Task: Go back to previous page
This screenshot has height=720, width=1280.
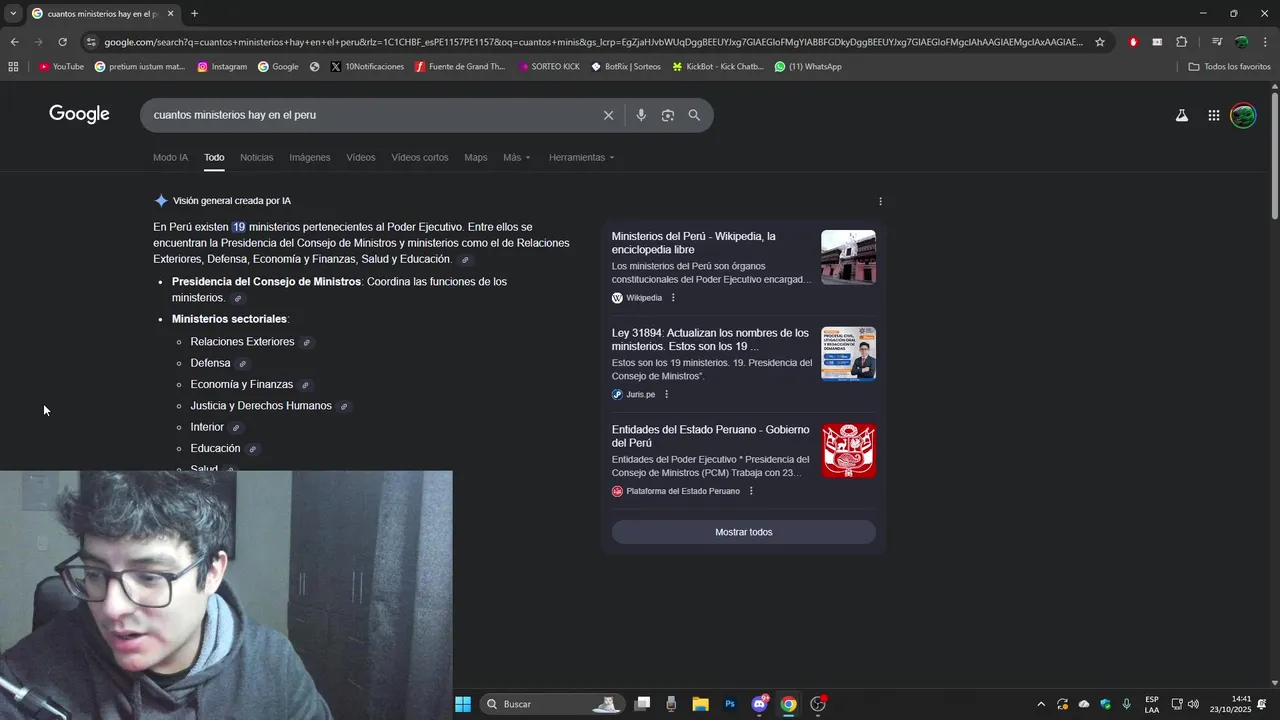Action: point(14,42)
